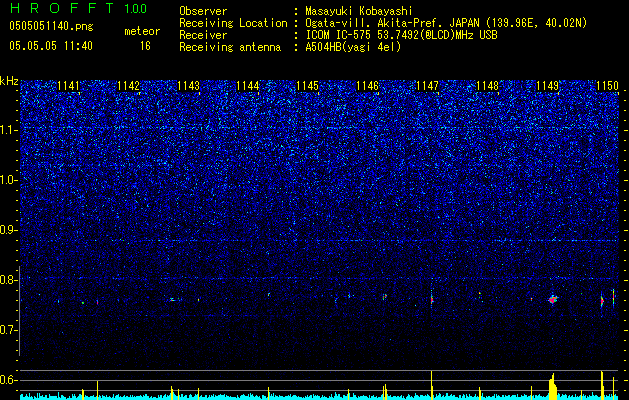Click the date stamp 05.05.05 11:40
This screenshot has height=400, width=629.
(51, 46)
